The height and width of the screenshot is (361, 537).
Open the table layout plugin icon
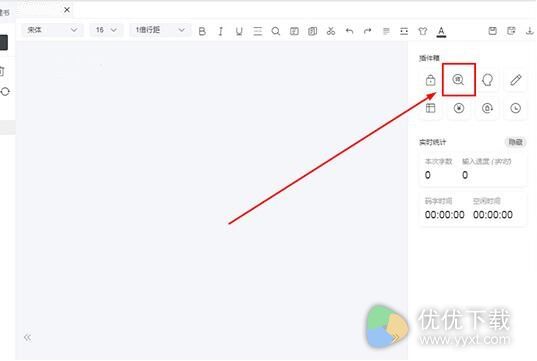(x=430, y=108)
